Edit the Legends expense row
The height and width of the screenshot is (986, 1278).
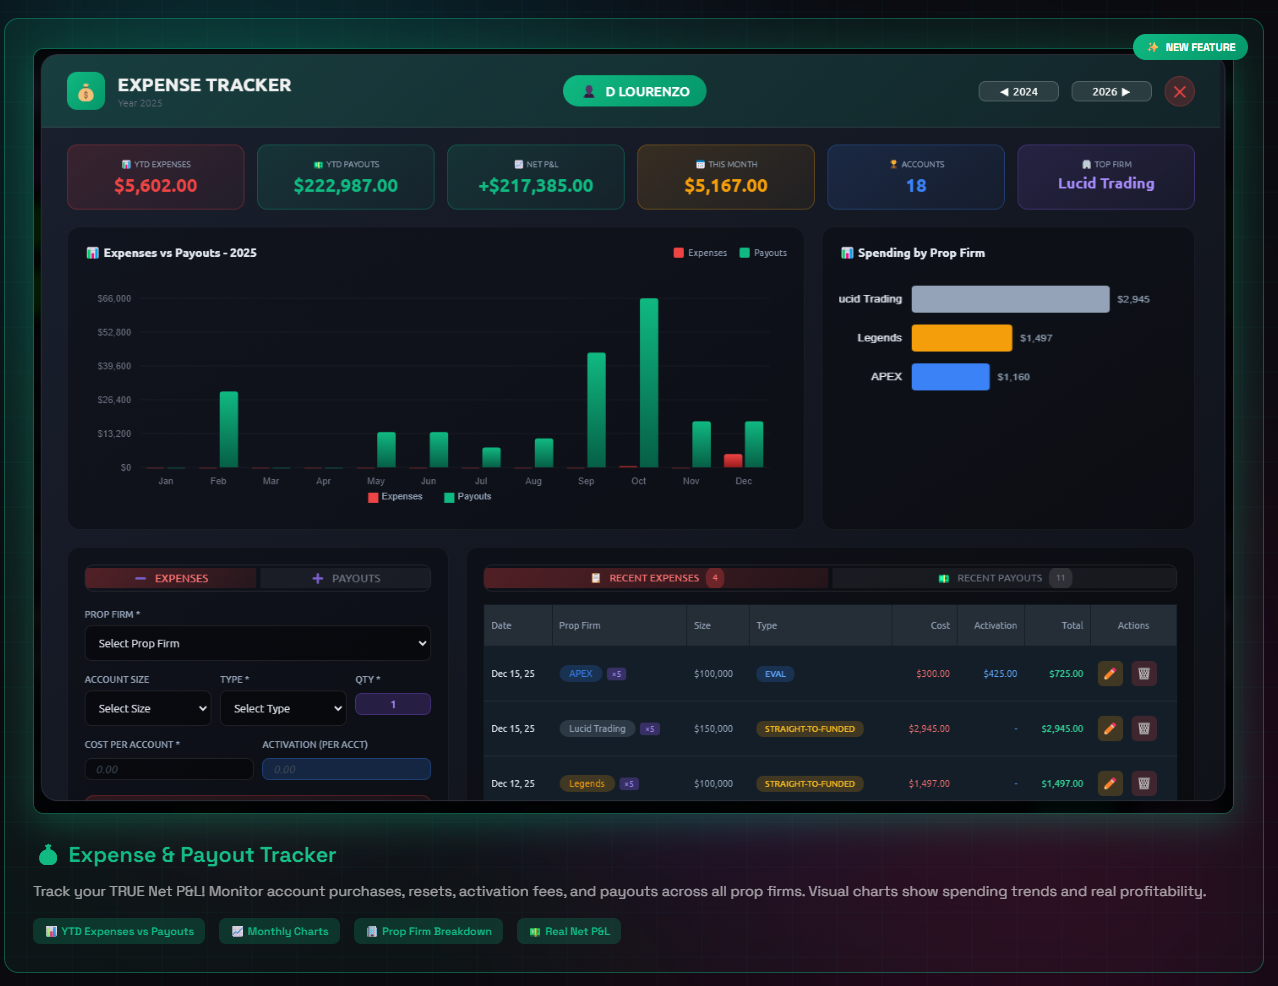coord(1110,783)
